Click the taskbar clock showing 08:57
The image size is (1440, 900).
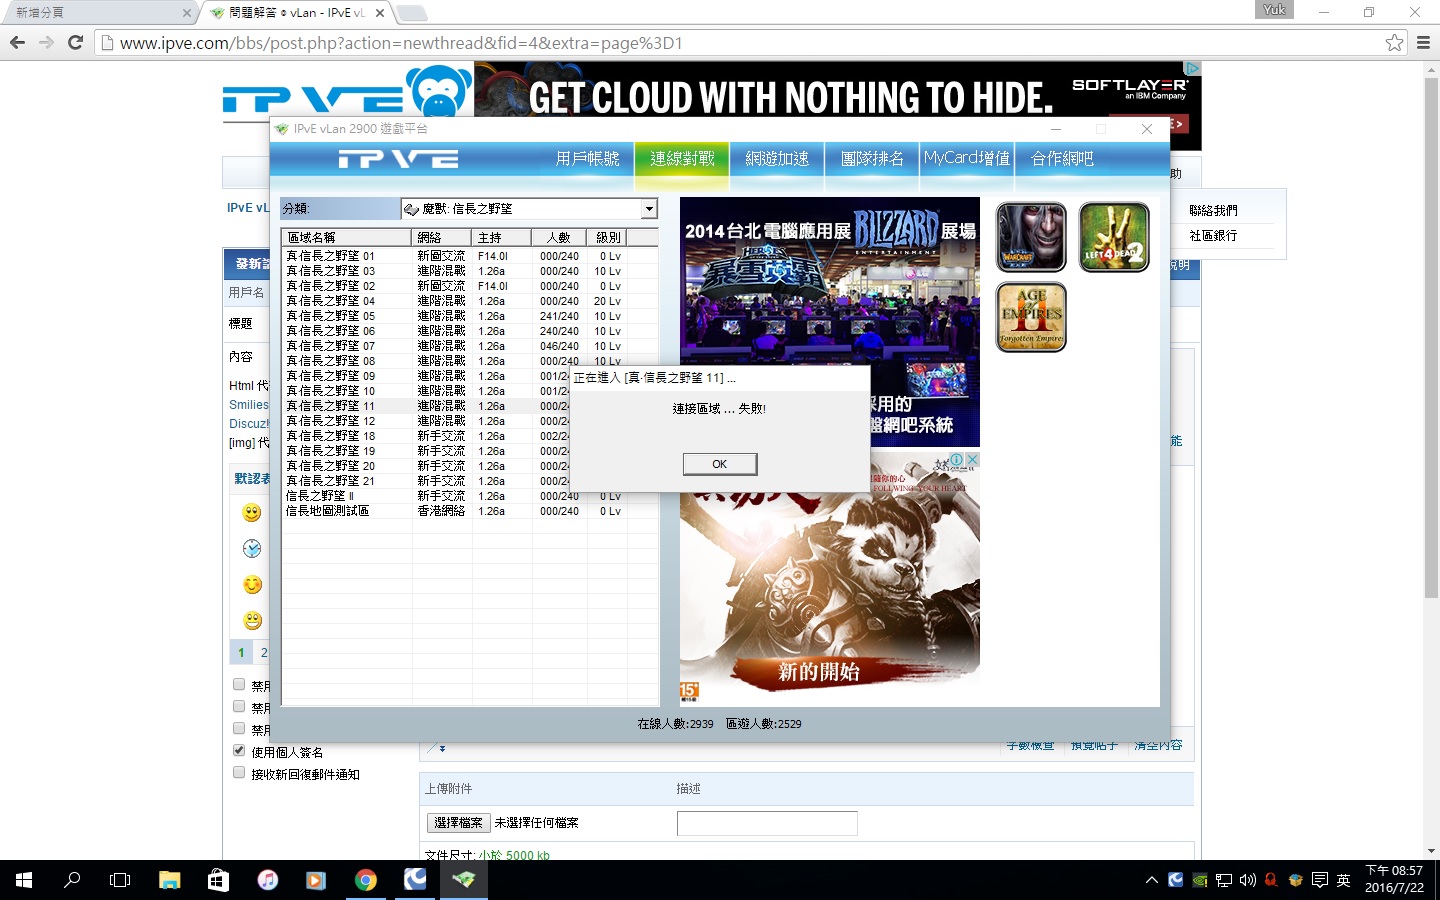[1394, 880]
